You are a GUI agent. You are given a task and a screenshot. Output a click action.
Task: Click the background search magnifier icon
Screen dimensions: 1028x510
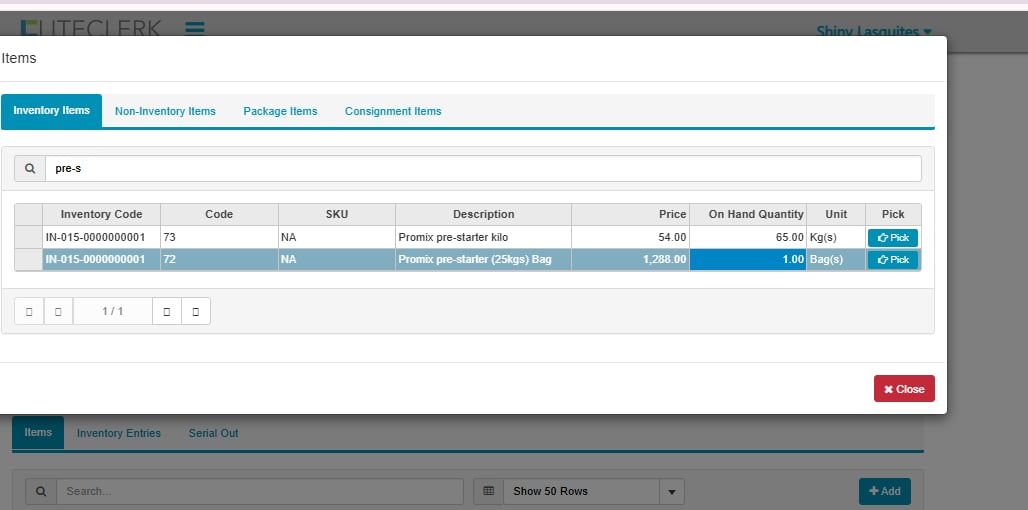coord(40,491)
